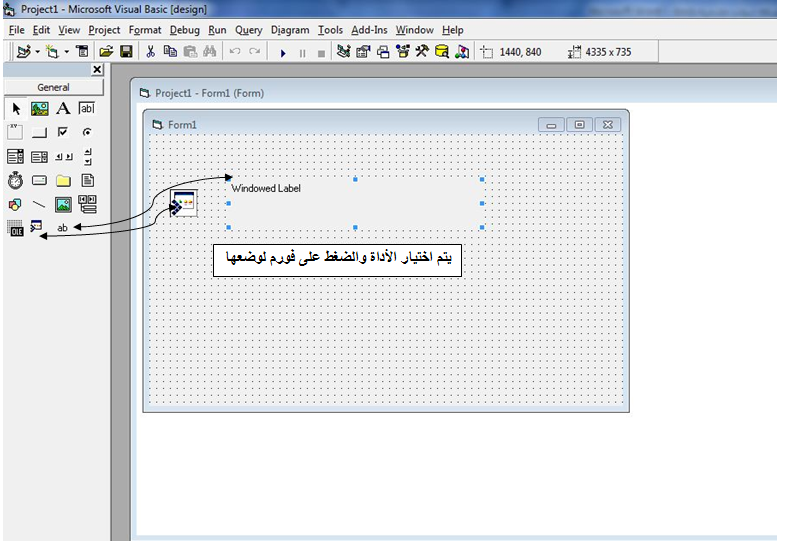Open the Menu Editor
Viewport: 785px width, 541px height.
(x=82, y=52)
